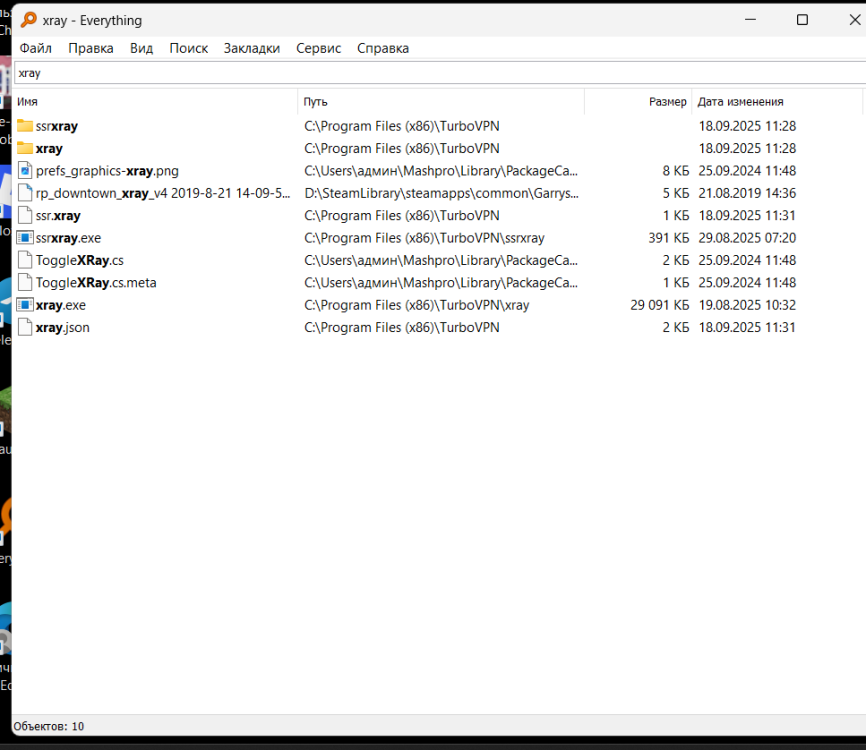Viewport: 866px width, 750px height.
Task: Select the rp_downtown_xray_v4 2019-8-21 file name
Action: pos(163,193)
